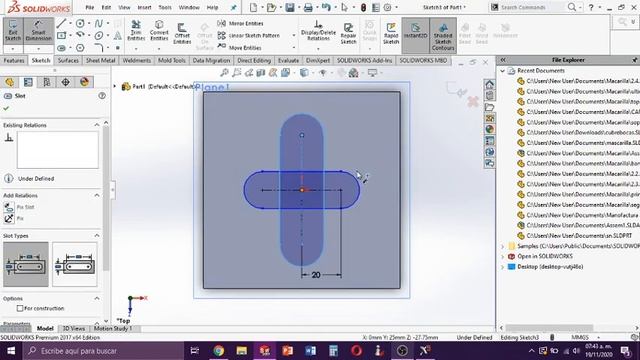The width and height of the screenshot is (640, 360).
Task: Open the DisplayManager tab icon
Action: click(x=84, y=82)
